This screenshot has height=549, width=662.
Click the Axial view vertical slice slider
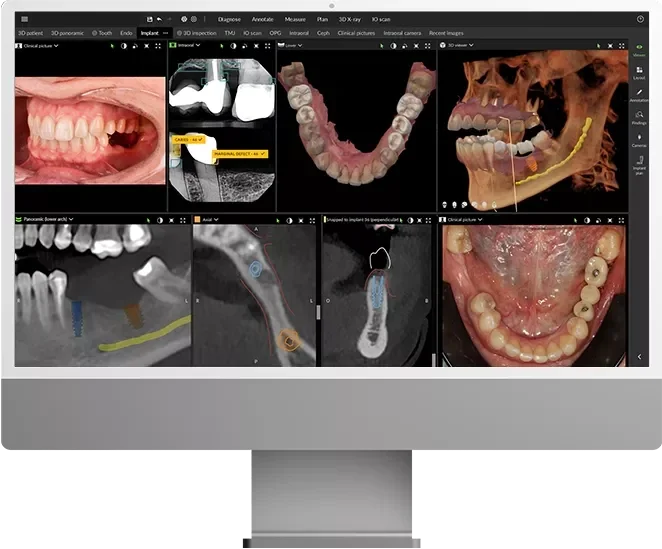(318, 312)
